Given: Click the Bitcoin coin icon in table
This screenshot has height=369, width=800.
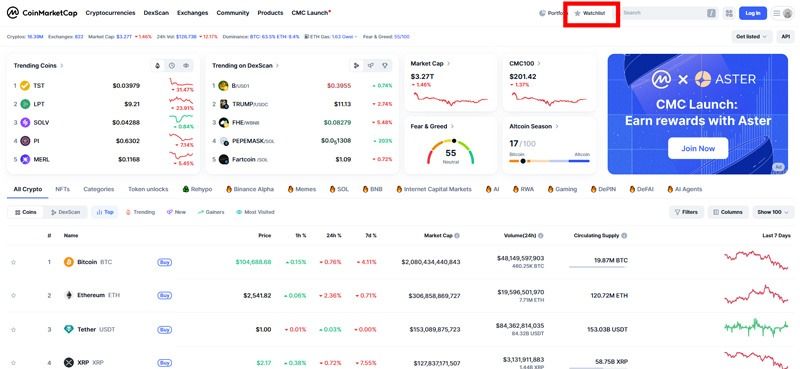Looking at the screenshot, I should pyautogui.click(x=69, y=262).
